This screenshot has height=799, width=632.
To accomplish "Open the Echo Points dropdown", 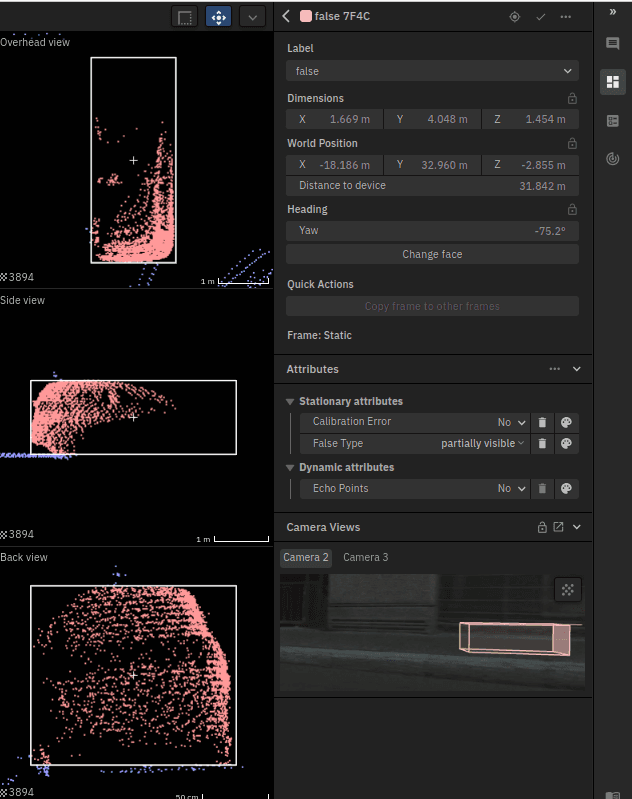I will tap(511, 489).
